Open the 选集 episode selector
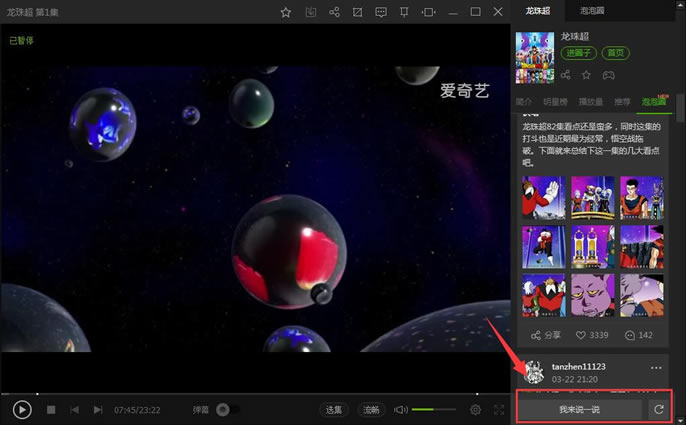This screenshot has height=425, width=686. pyautogui.click(x=334, y=410)
